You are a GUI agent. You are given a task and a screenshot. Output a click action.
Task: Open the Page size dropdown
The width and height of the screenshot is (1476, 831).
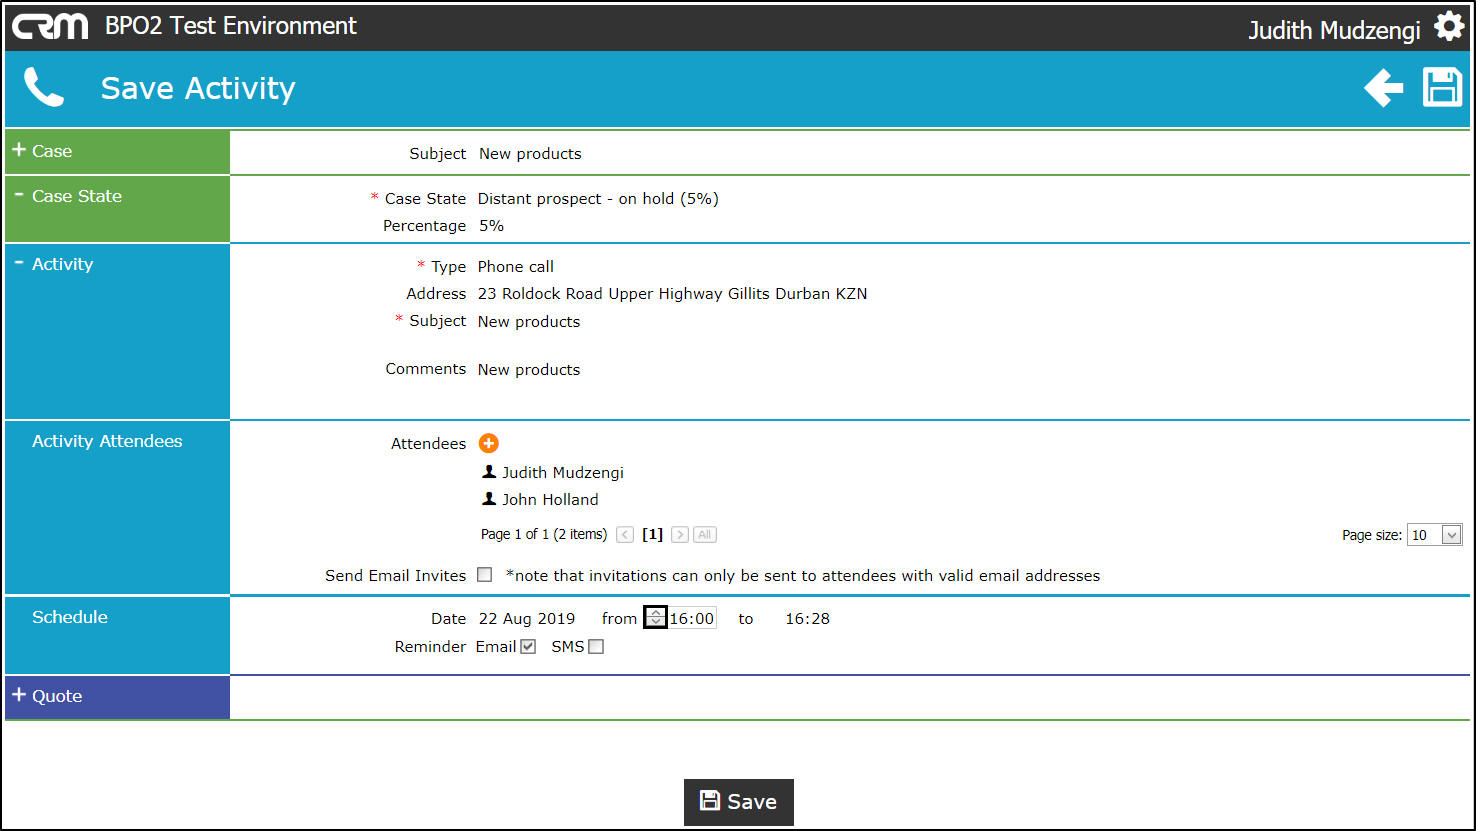1435,535
